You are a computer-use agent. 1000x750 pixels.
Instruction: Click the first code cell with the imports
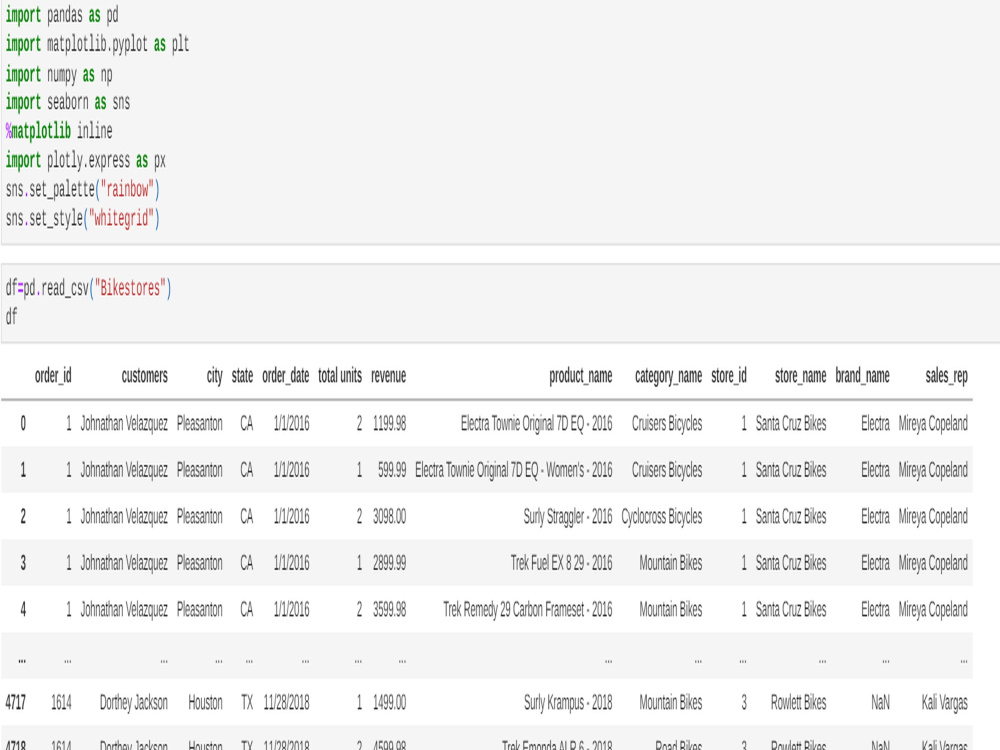[x=500, y=122]
